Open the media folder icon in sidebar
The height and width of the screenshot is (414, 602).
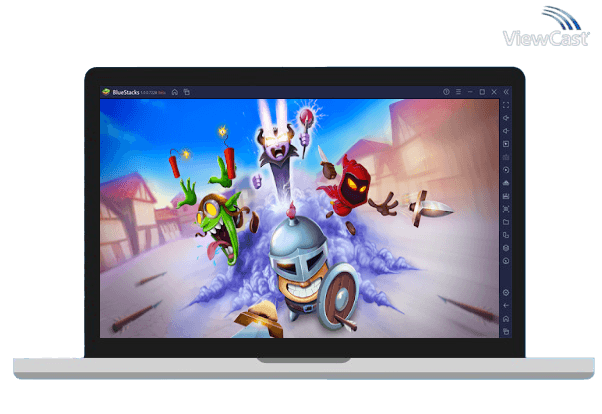[506, 222]
